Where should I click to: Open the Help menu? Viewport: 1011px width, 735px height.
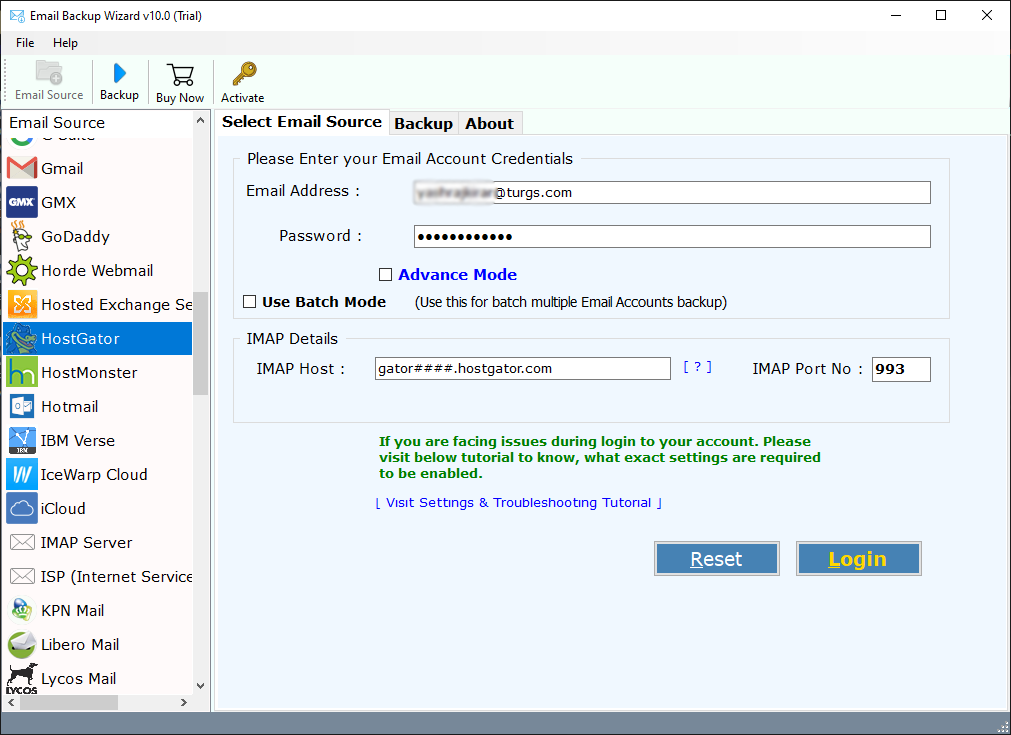65,43
